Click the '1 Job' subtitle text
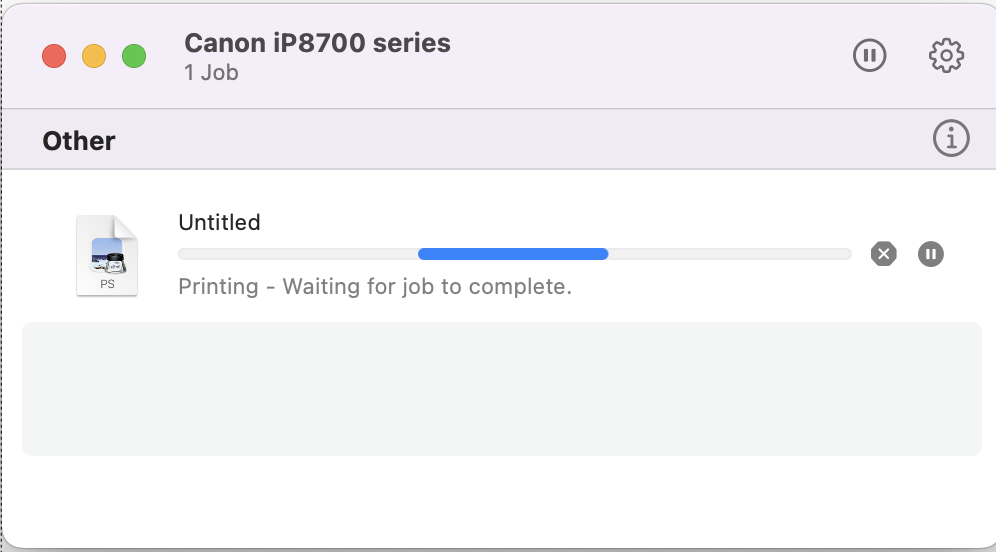 (211, 73)
